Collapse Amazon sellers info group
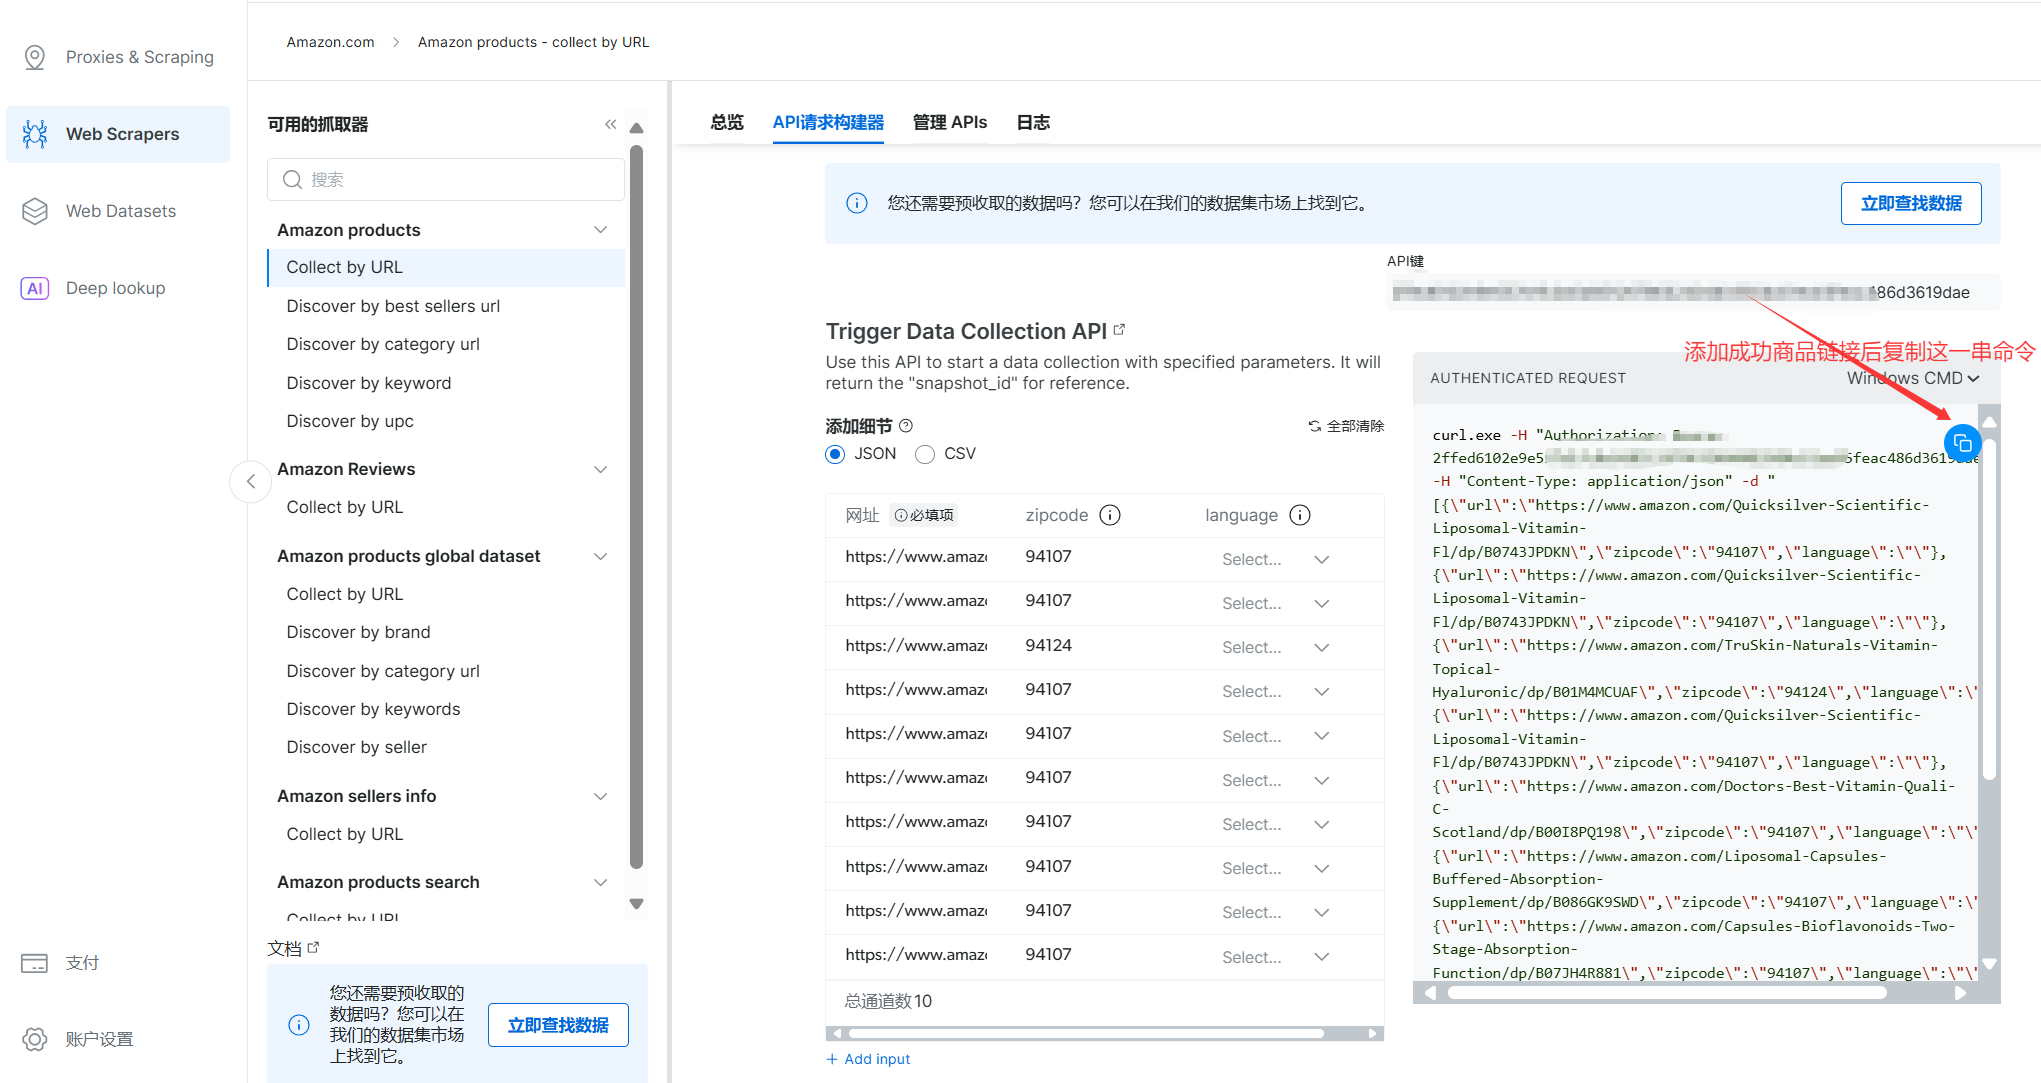Screen dimensions: 2041x1083 pos(600,796)
